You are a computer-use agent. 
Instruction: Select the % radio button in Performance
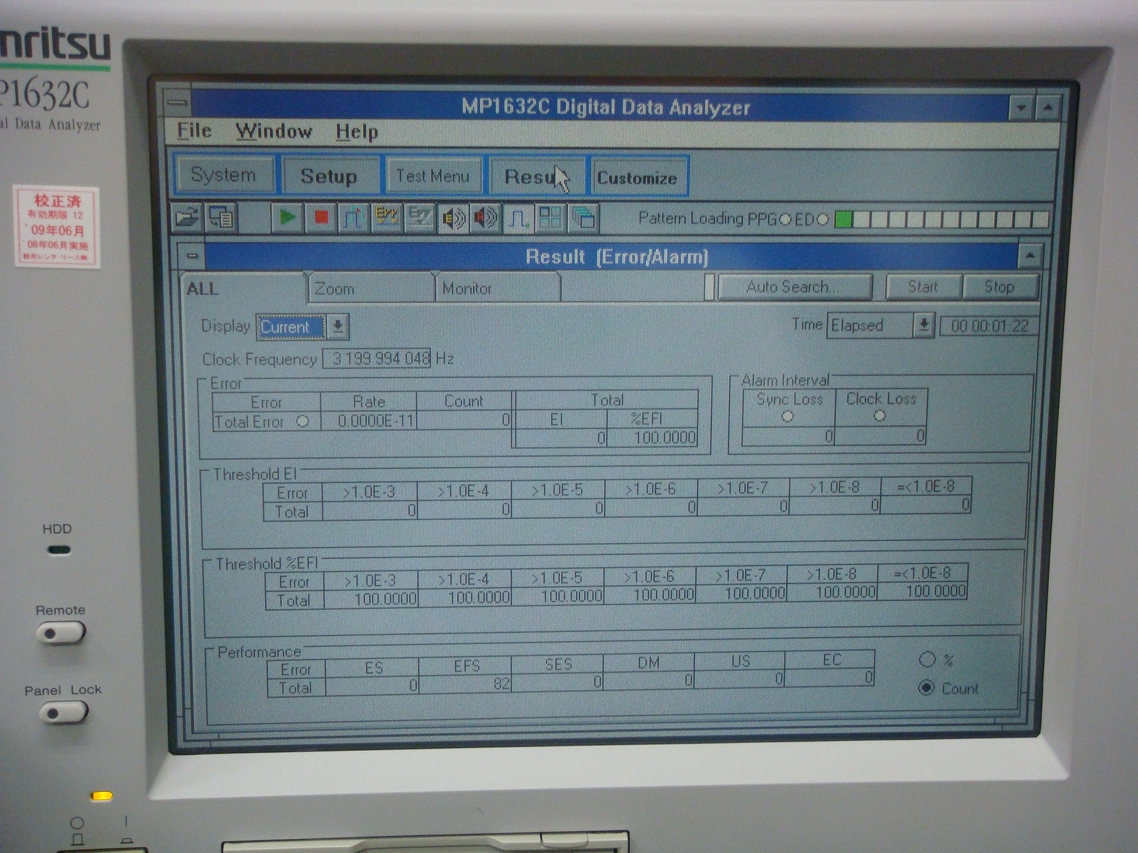pos(927,659)
